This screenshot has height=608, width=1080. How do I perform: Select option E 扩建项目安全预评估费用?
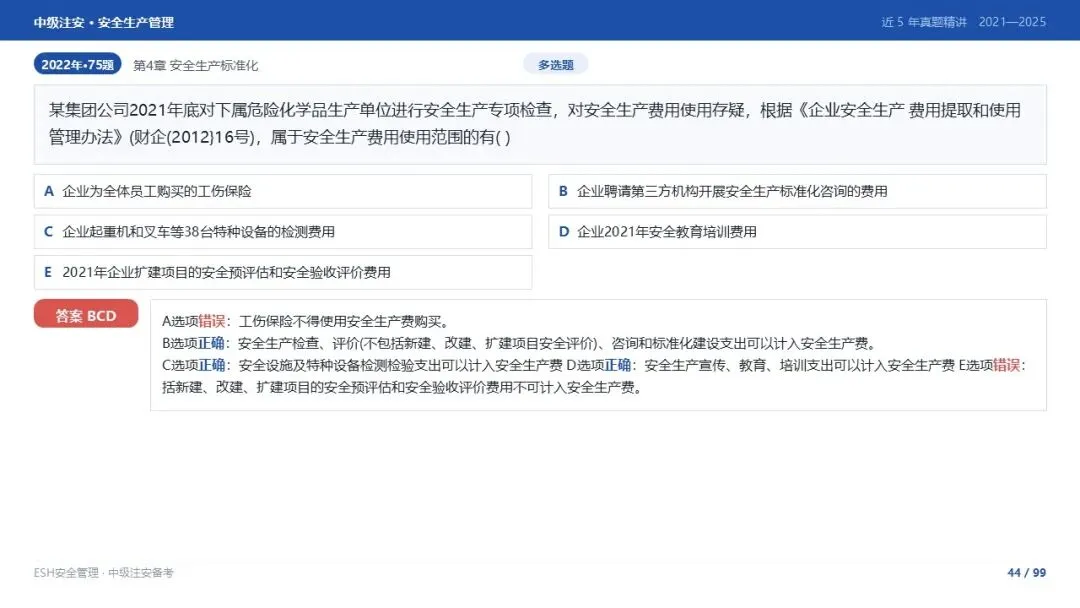pyautogui.click(x=282, y=273)
